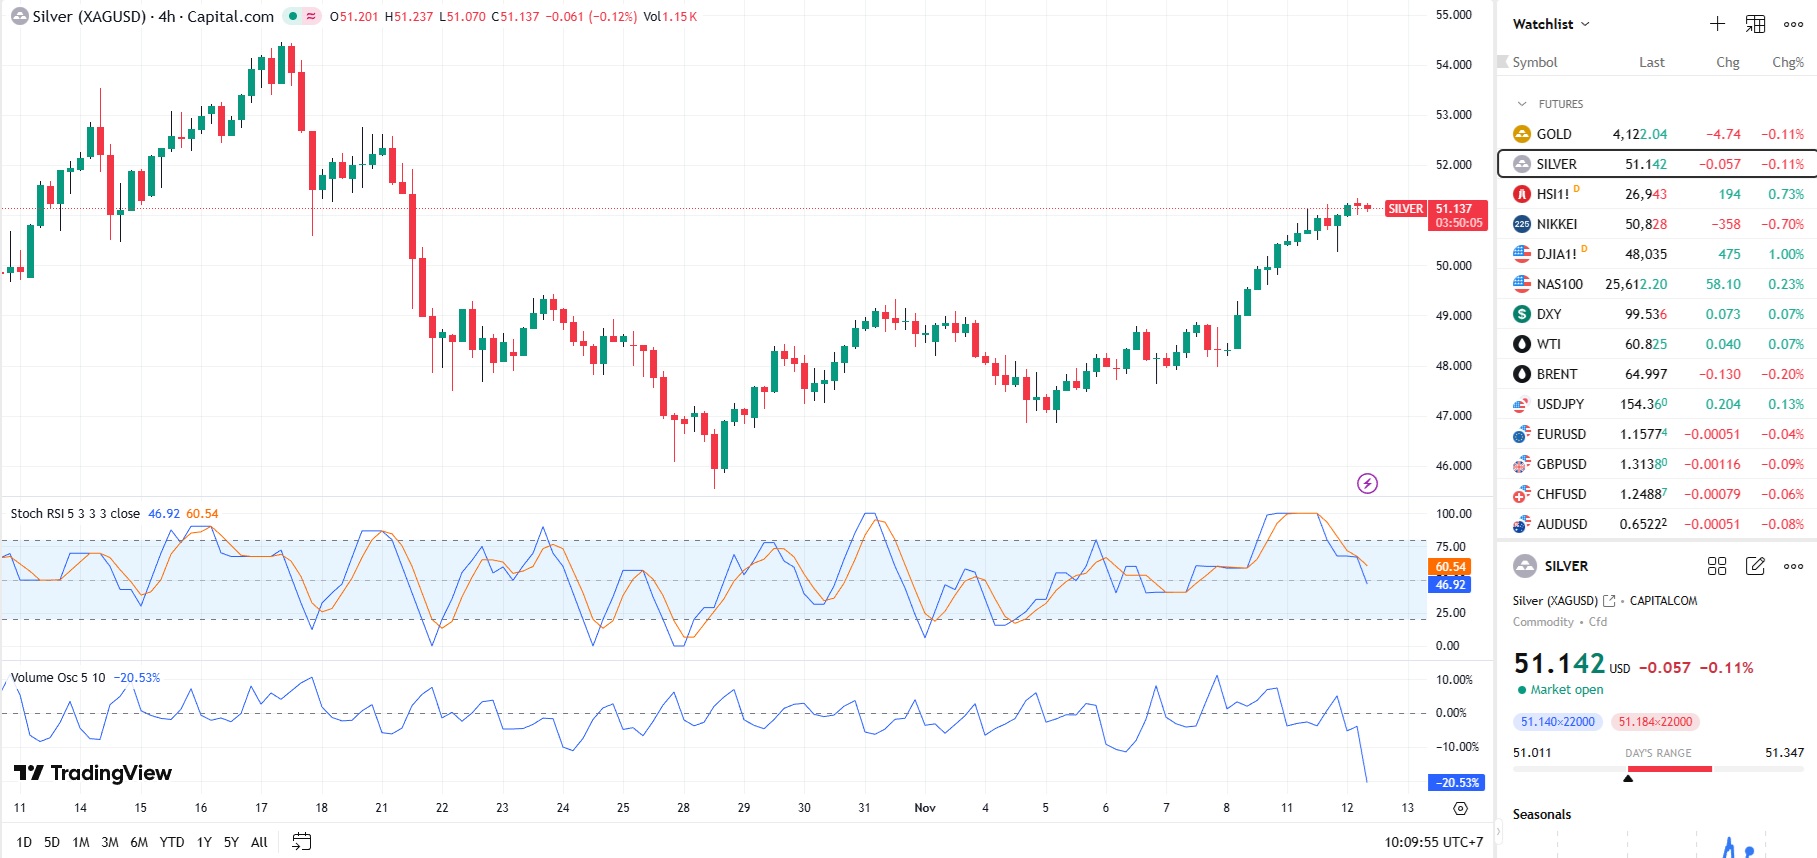Open Silver (XAGUSD) external link

coord(1609,601)
